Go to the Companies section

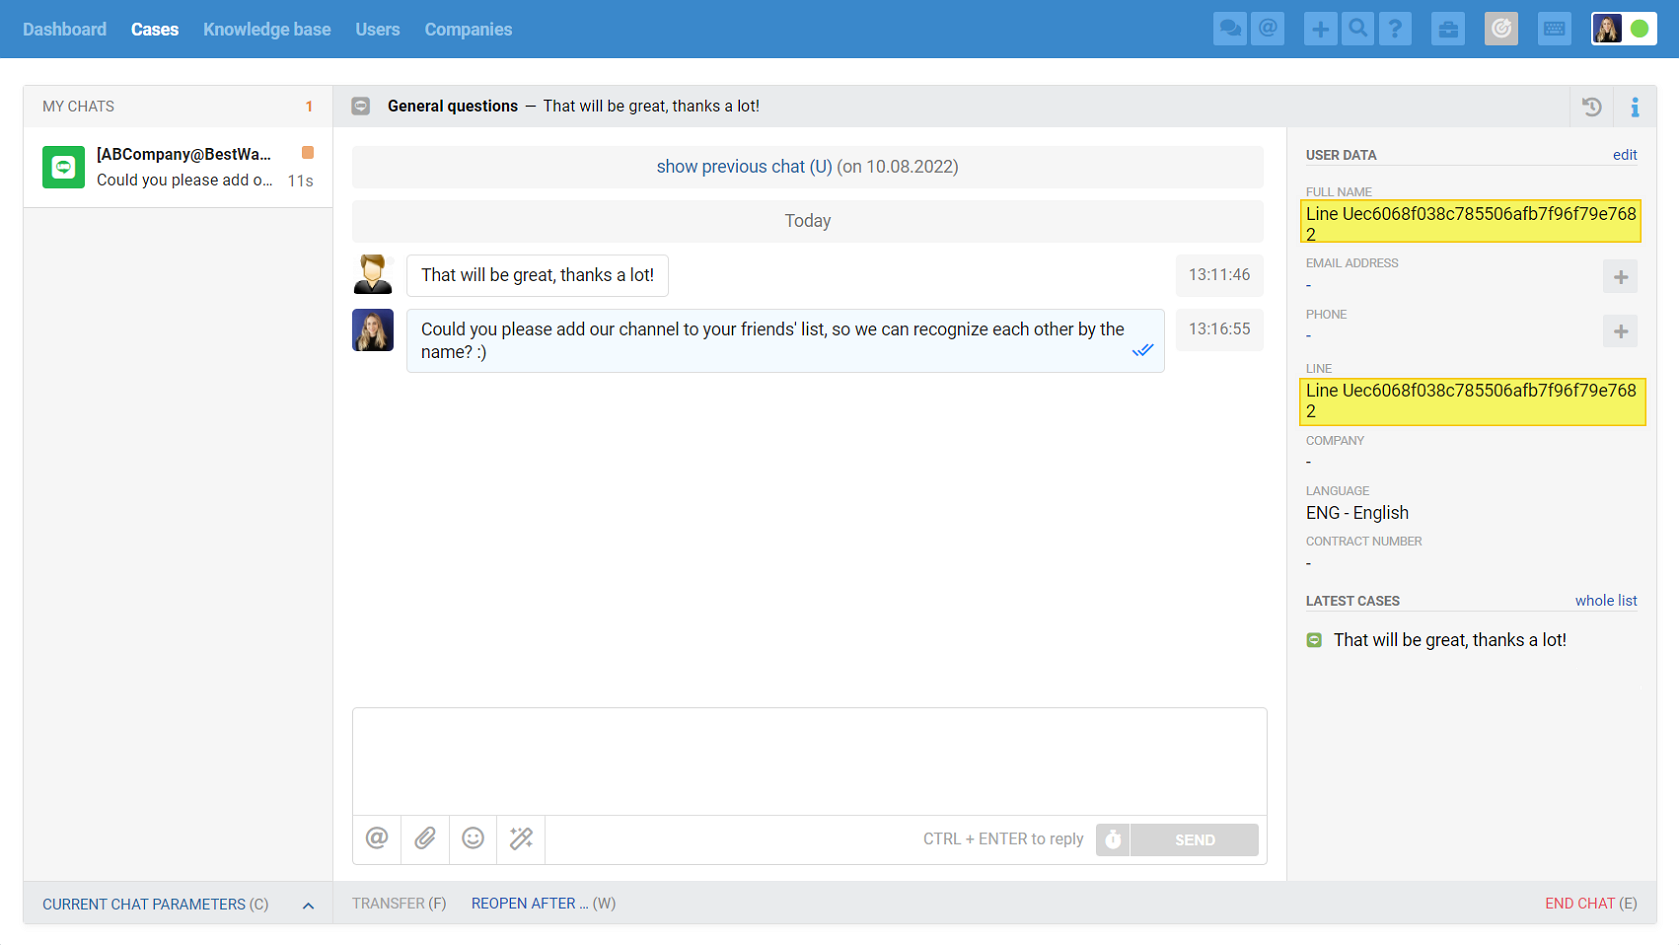coord(468,29)
